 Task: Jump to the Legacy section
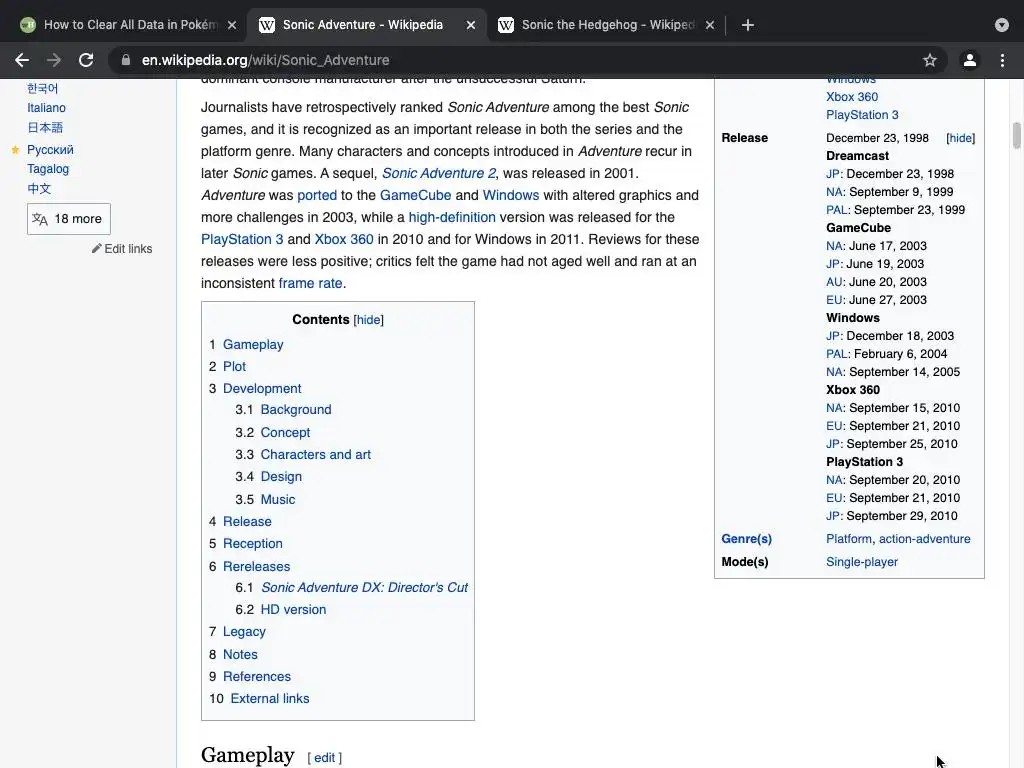pos(244,632)
